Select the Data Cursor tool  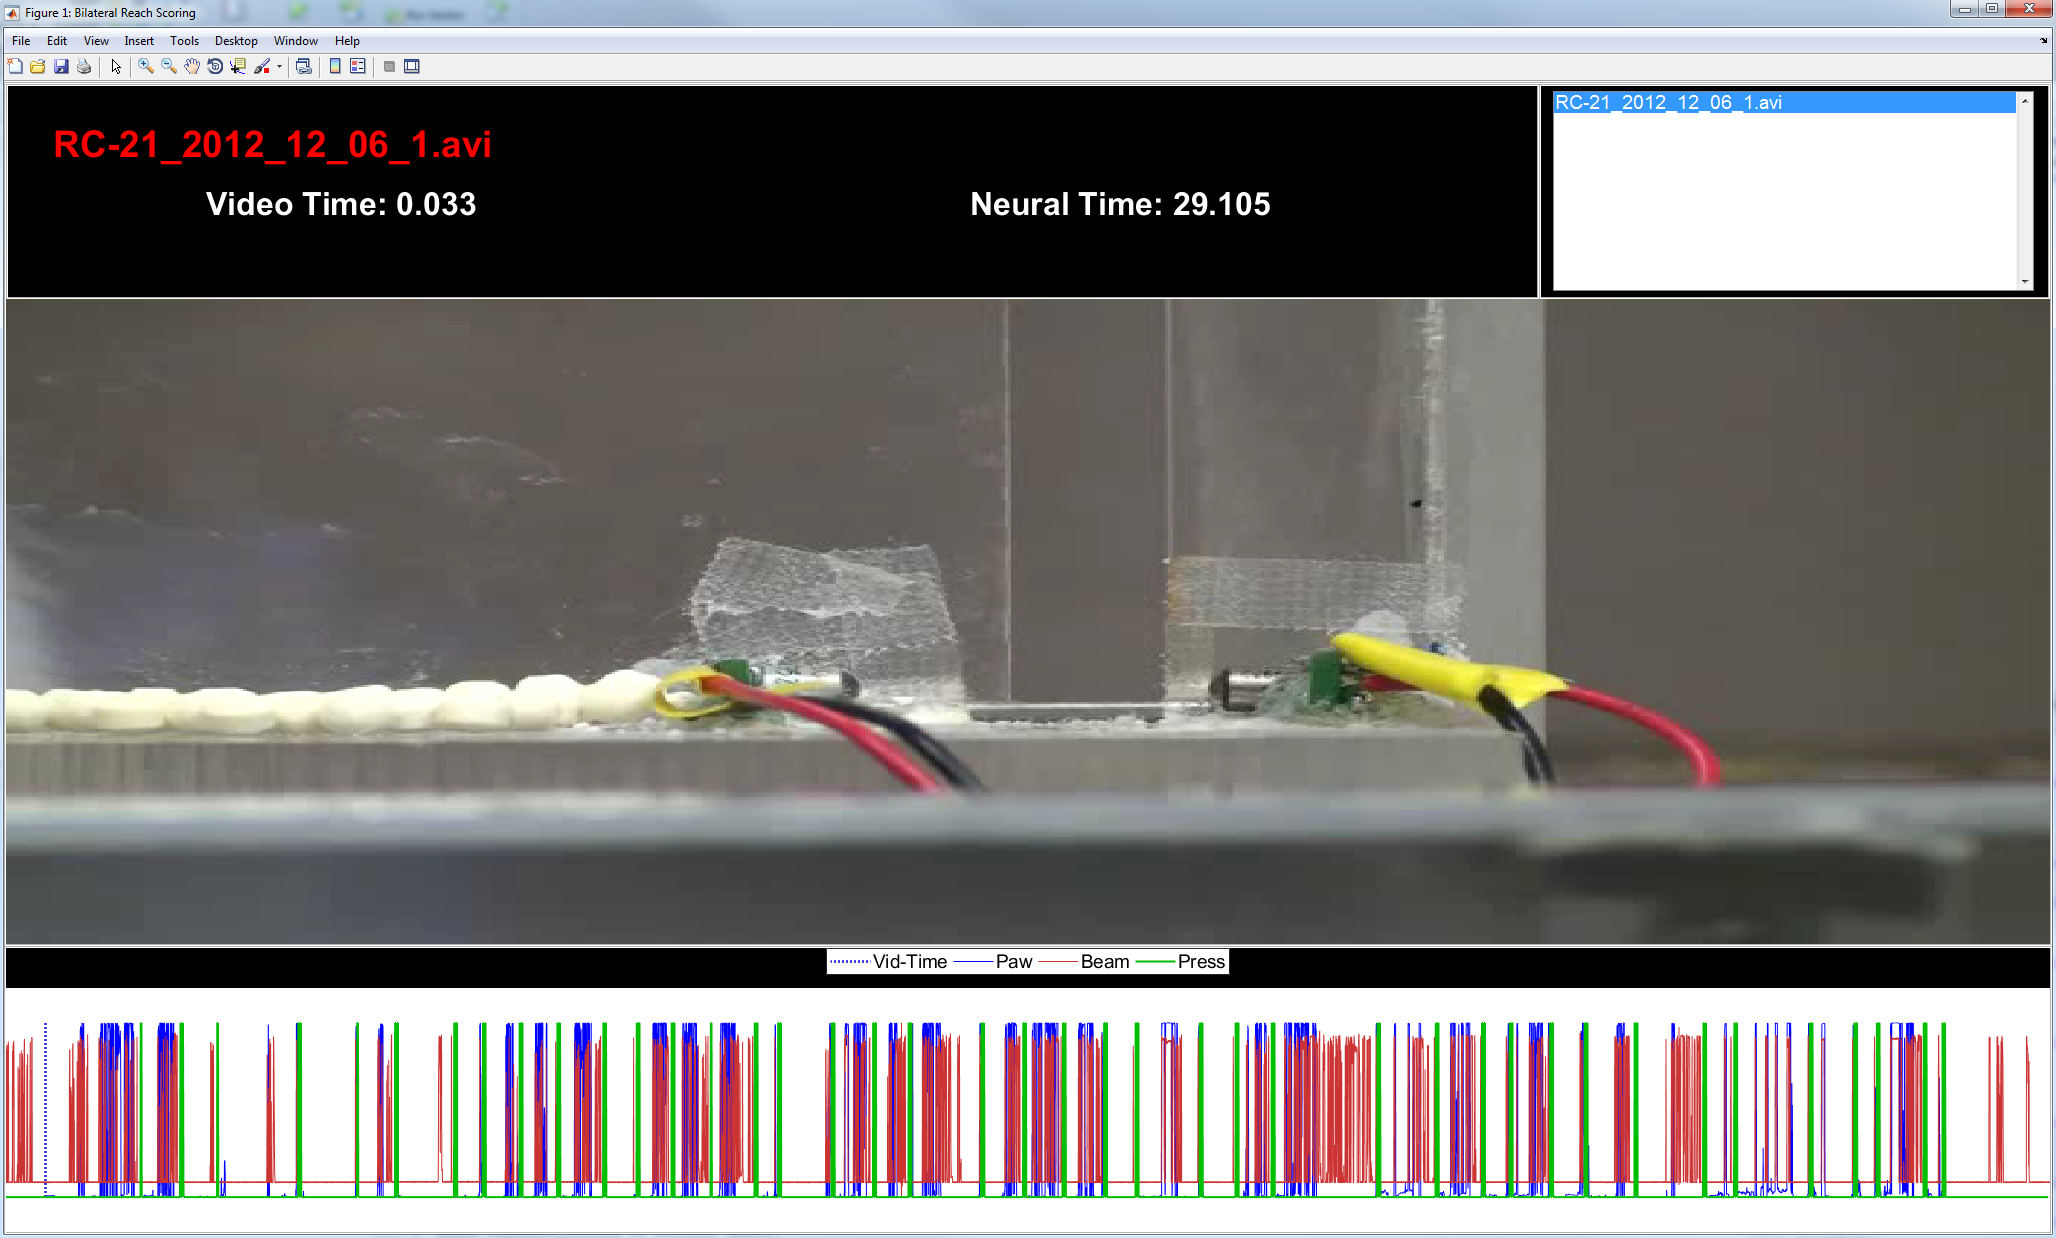pos(238,66)
